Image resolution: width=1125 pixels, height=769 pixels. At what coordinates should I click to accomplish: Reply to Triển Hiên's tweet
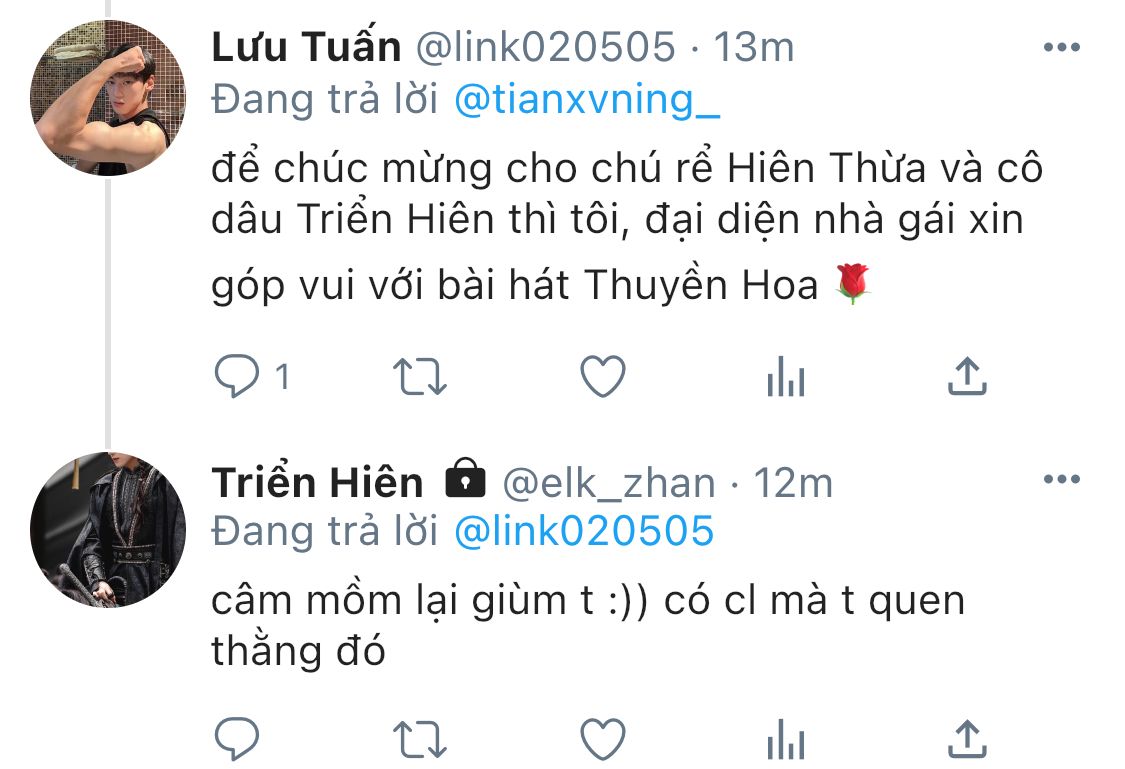click(x=237, y=738)
